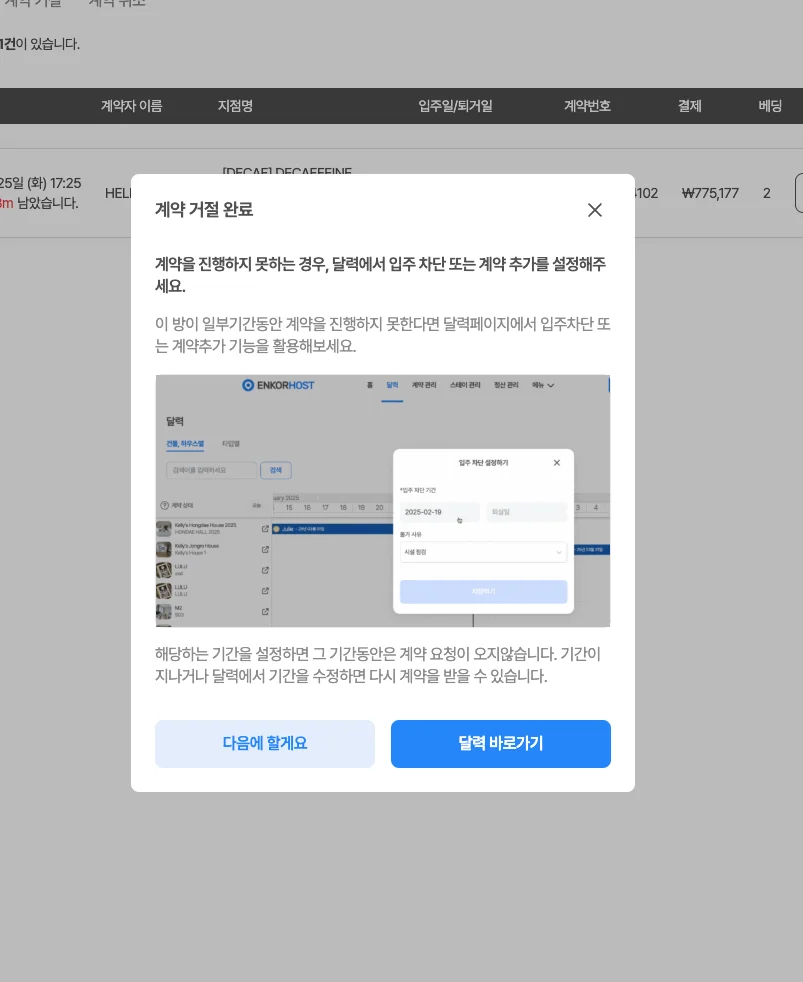The image size is (803, 982).
Task: Click the 저장하기 save button
Action: (x=482, y=592)
